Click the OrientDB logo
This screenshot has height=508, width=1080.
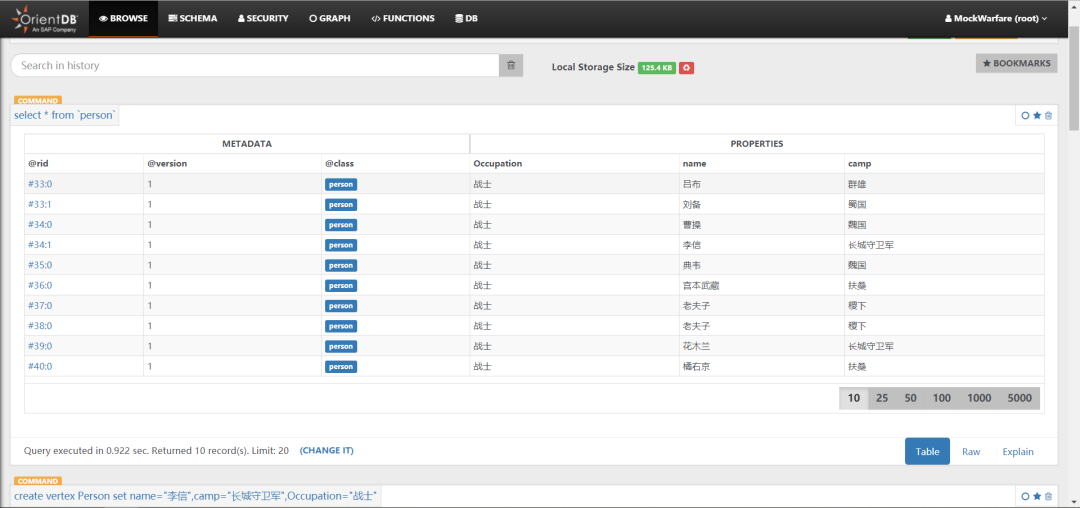(45, 19)
